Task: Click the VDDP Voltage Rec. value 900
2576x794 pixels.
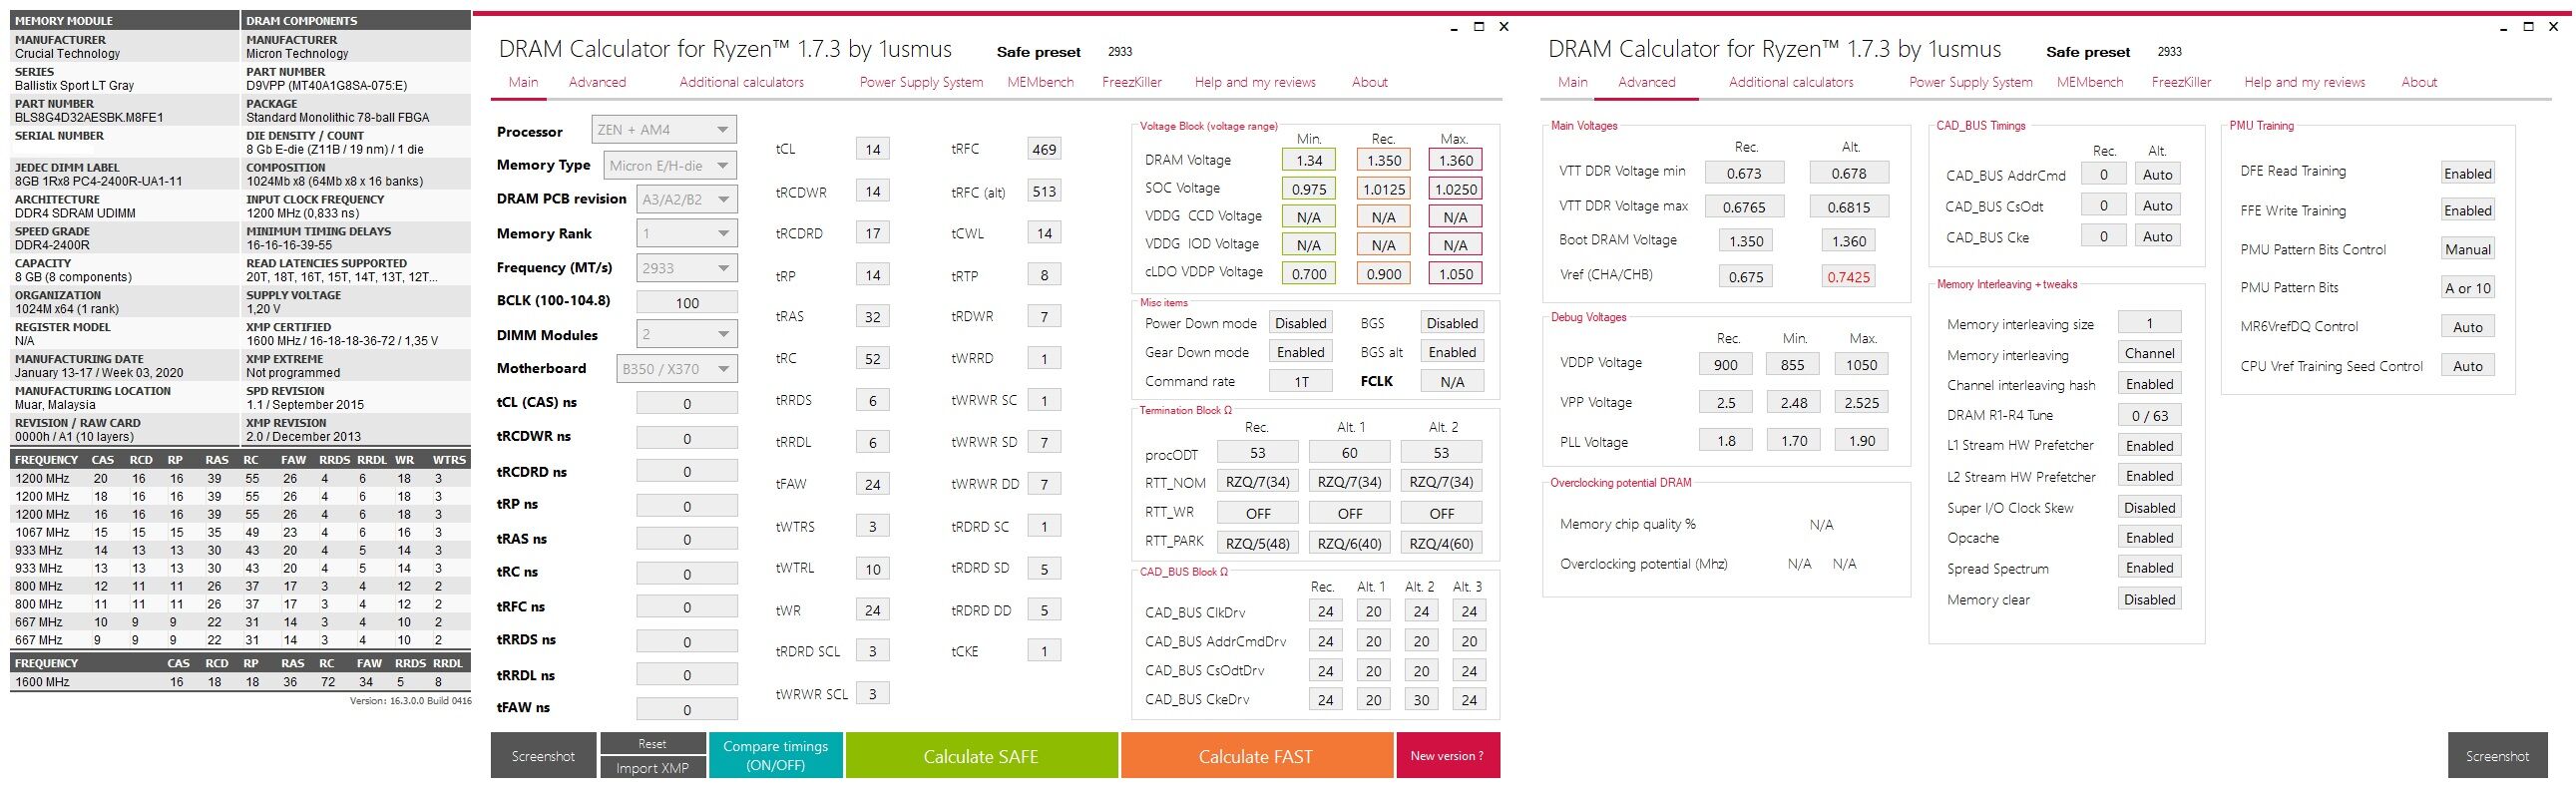Action: (1725, 365)
